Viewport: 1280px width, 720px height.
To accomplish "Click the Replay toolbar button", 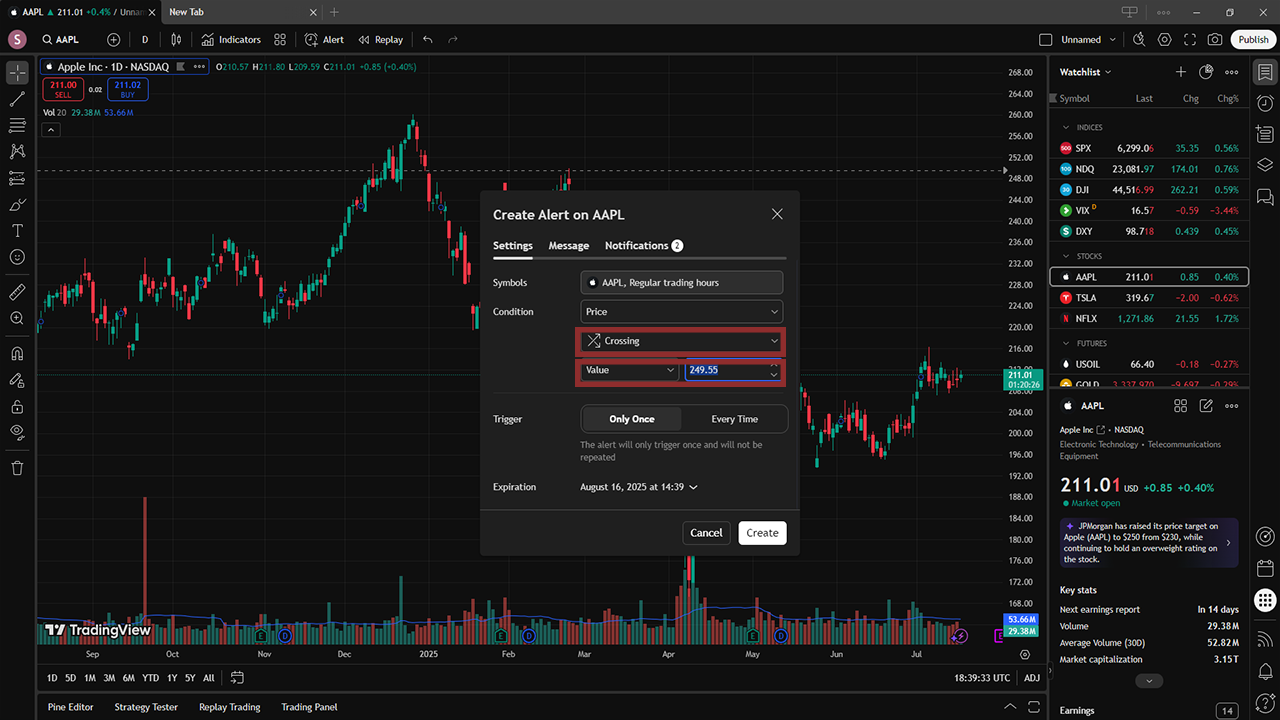I will [x=380, y=40].
